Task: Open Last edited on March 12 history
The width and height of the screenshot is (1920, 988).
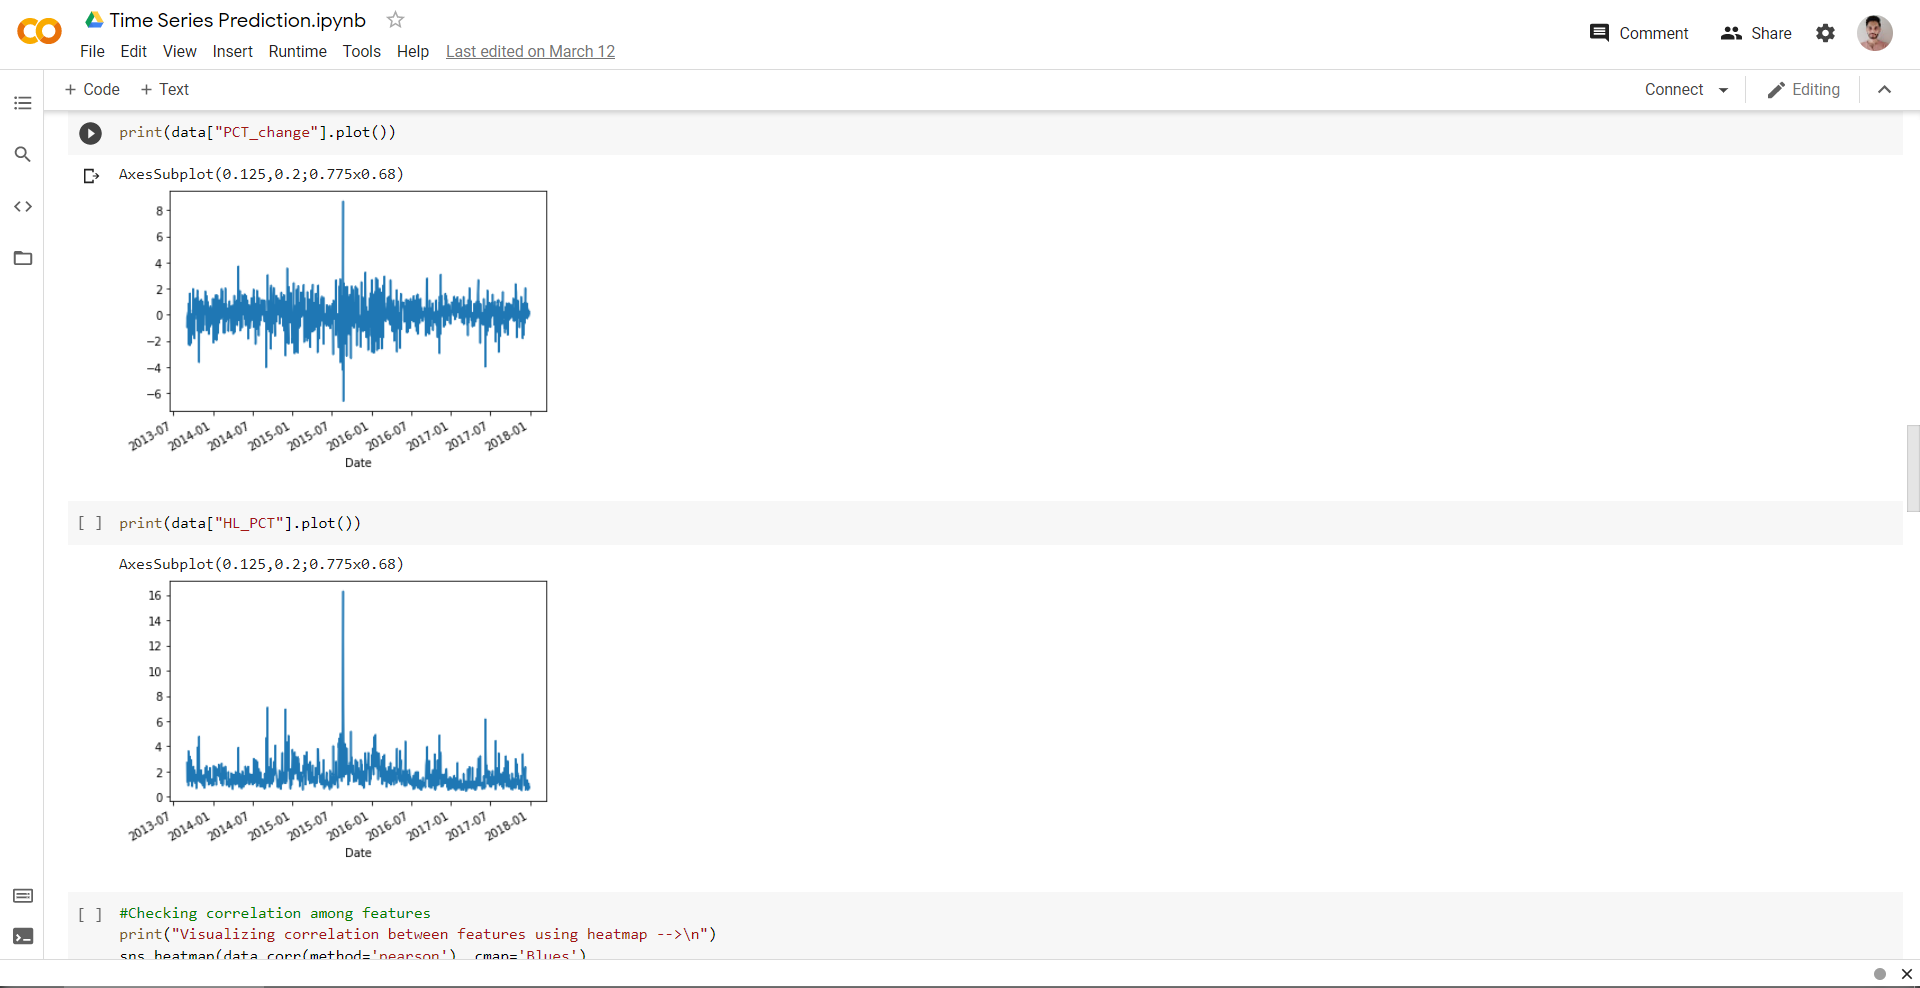Action: tap(530, 52)
